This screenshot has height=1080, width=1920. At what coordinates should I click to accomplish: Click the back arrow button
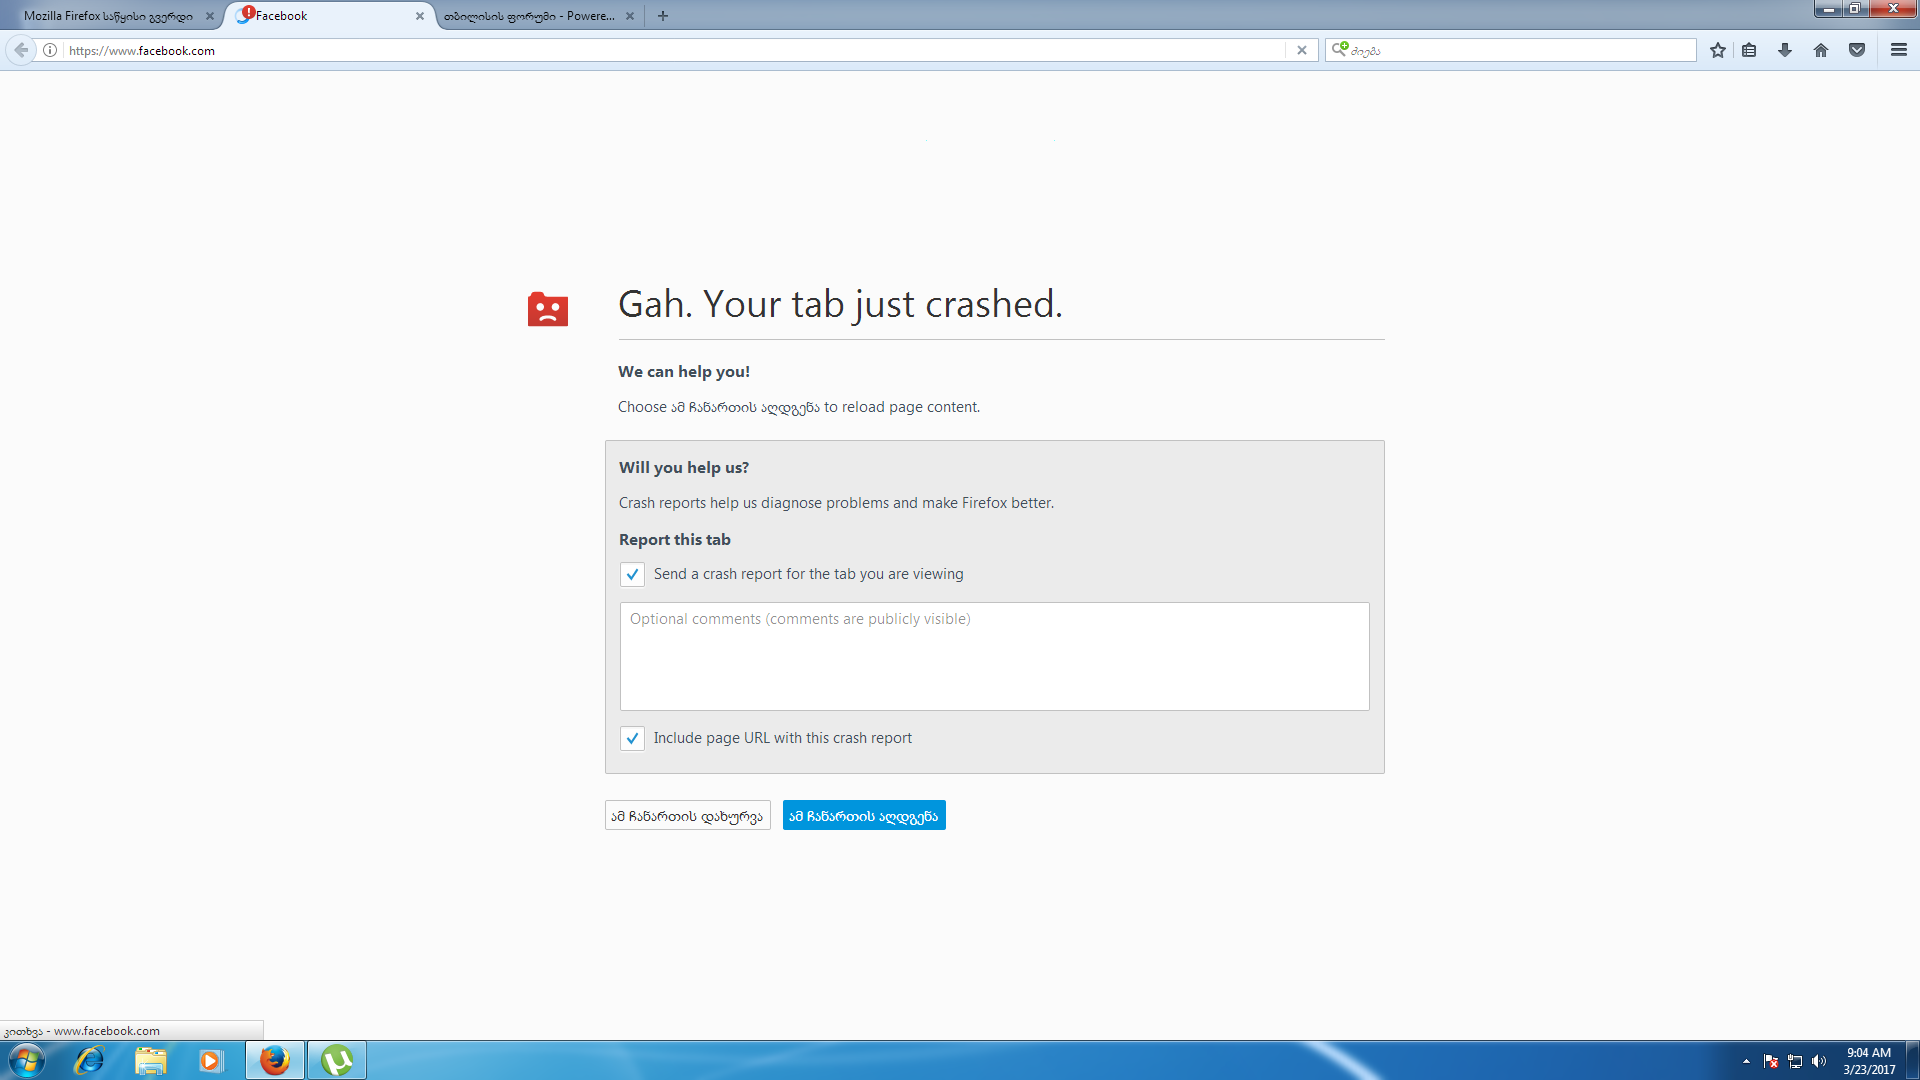[x=21, y=50]
